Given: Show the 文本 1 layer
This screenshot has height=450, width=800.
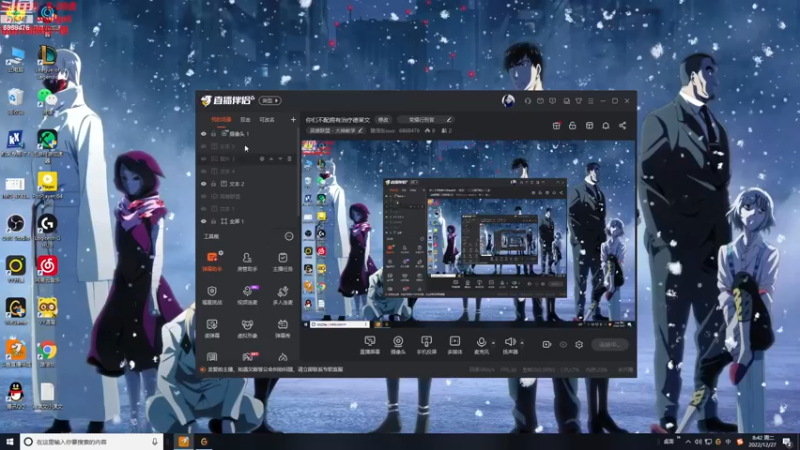Looking at the screenshot, I should tap(204, 209).
